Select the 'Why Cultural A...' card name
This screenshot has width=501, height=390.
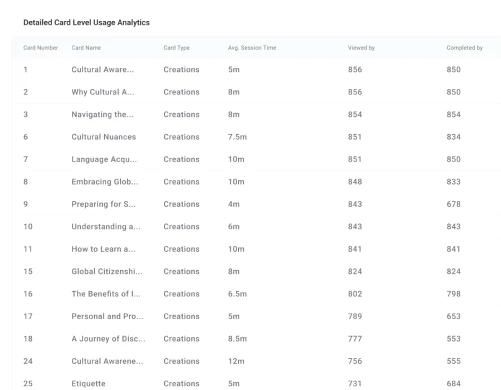[x=103, y=92]
